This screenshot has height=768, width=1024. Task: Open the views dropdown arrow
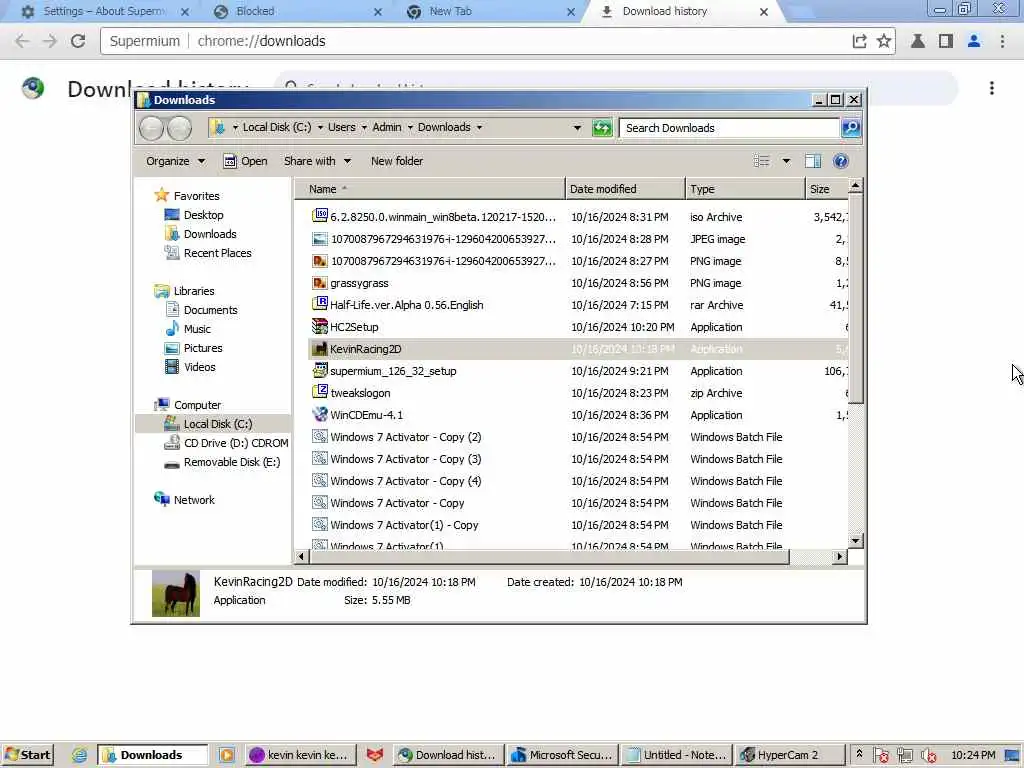(786, 161)
